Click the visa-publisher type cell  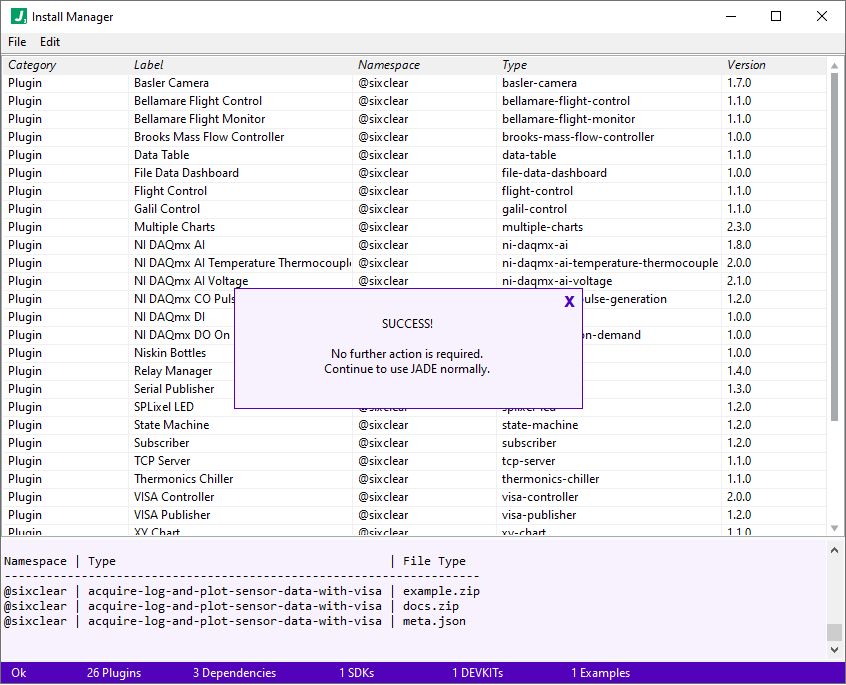pos(539,515)
